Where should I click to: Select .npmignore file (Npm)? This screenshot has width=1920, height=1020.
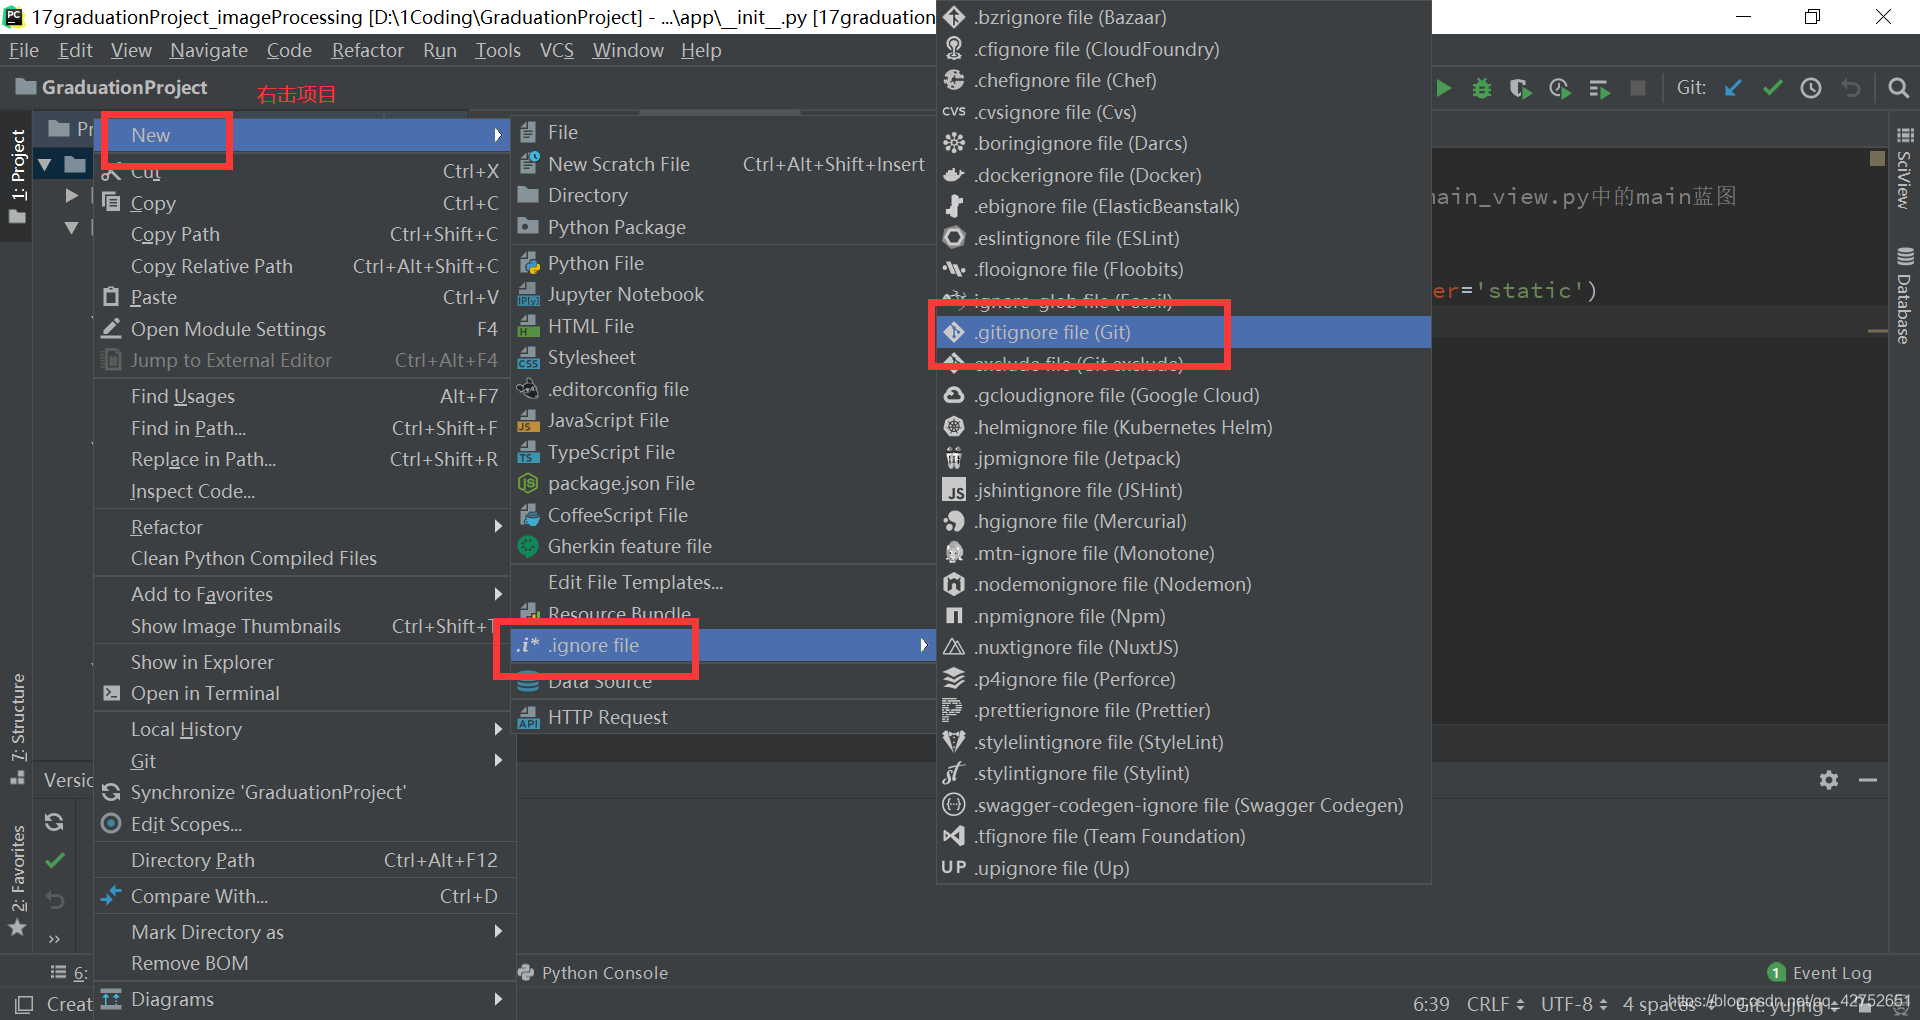coord(1184,616)
